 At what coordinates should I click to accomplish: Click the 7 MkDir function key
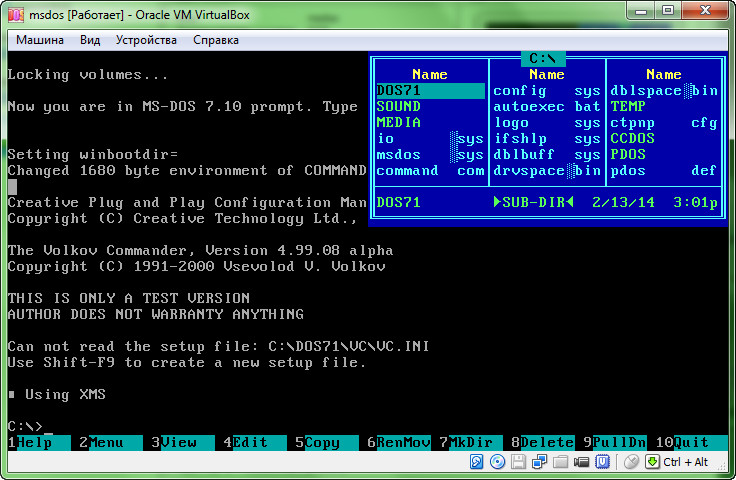pyautogui.click(x=470, y=442)
